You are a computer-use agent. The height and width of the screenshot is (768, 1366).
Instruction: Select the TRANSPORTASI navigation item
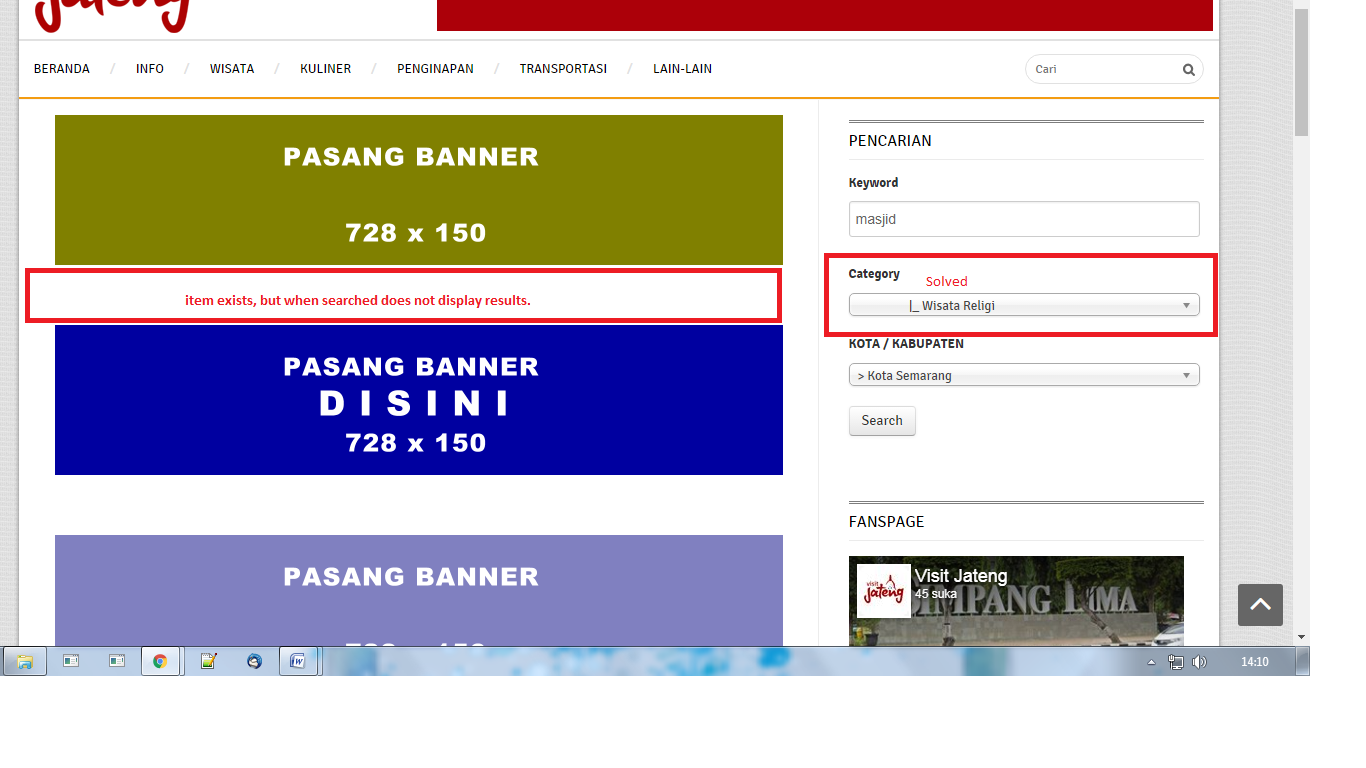point(563,69)
